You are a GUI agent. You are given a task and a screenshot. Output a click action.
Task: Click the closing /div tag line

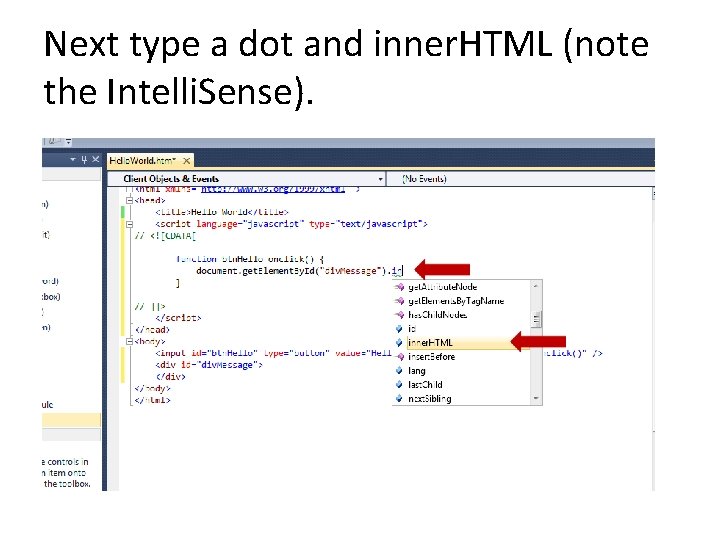coord(170,377)
